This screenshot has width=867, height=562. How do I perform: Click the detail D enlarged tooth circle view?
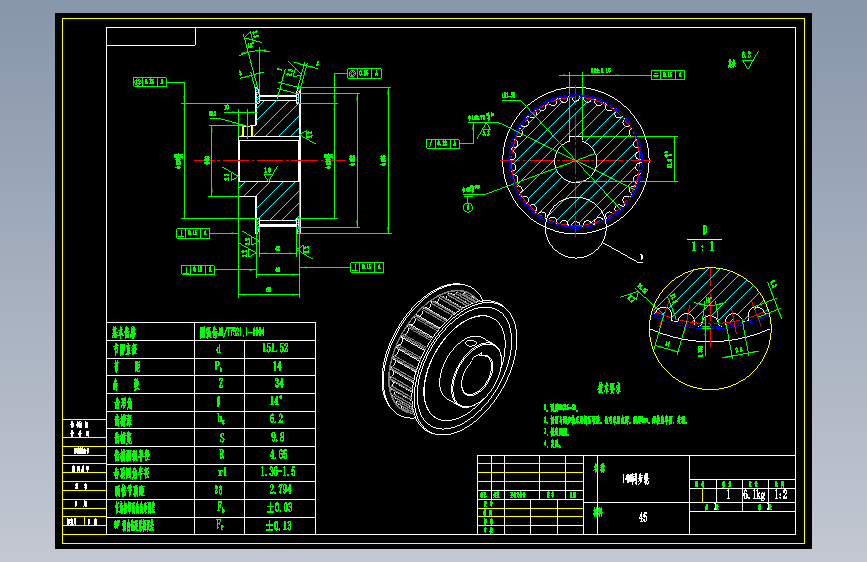(x=711, y=329)
